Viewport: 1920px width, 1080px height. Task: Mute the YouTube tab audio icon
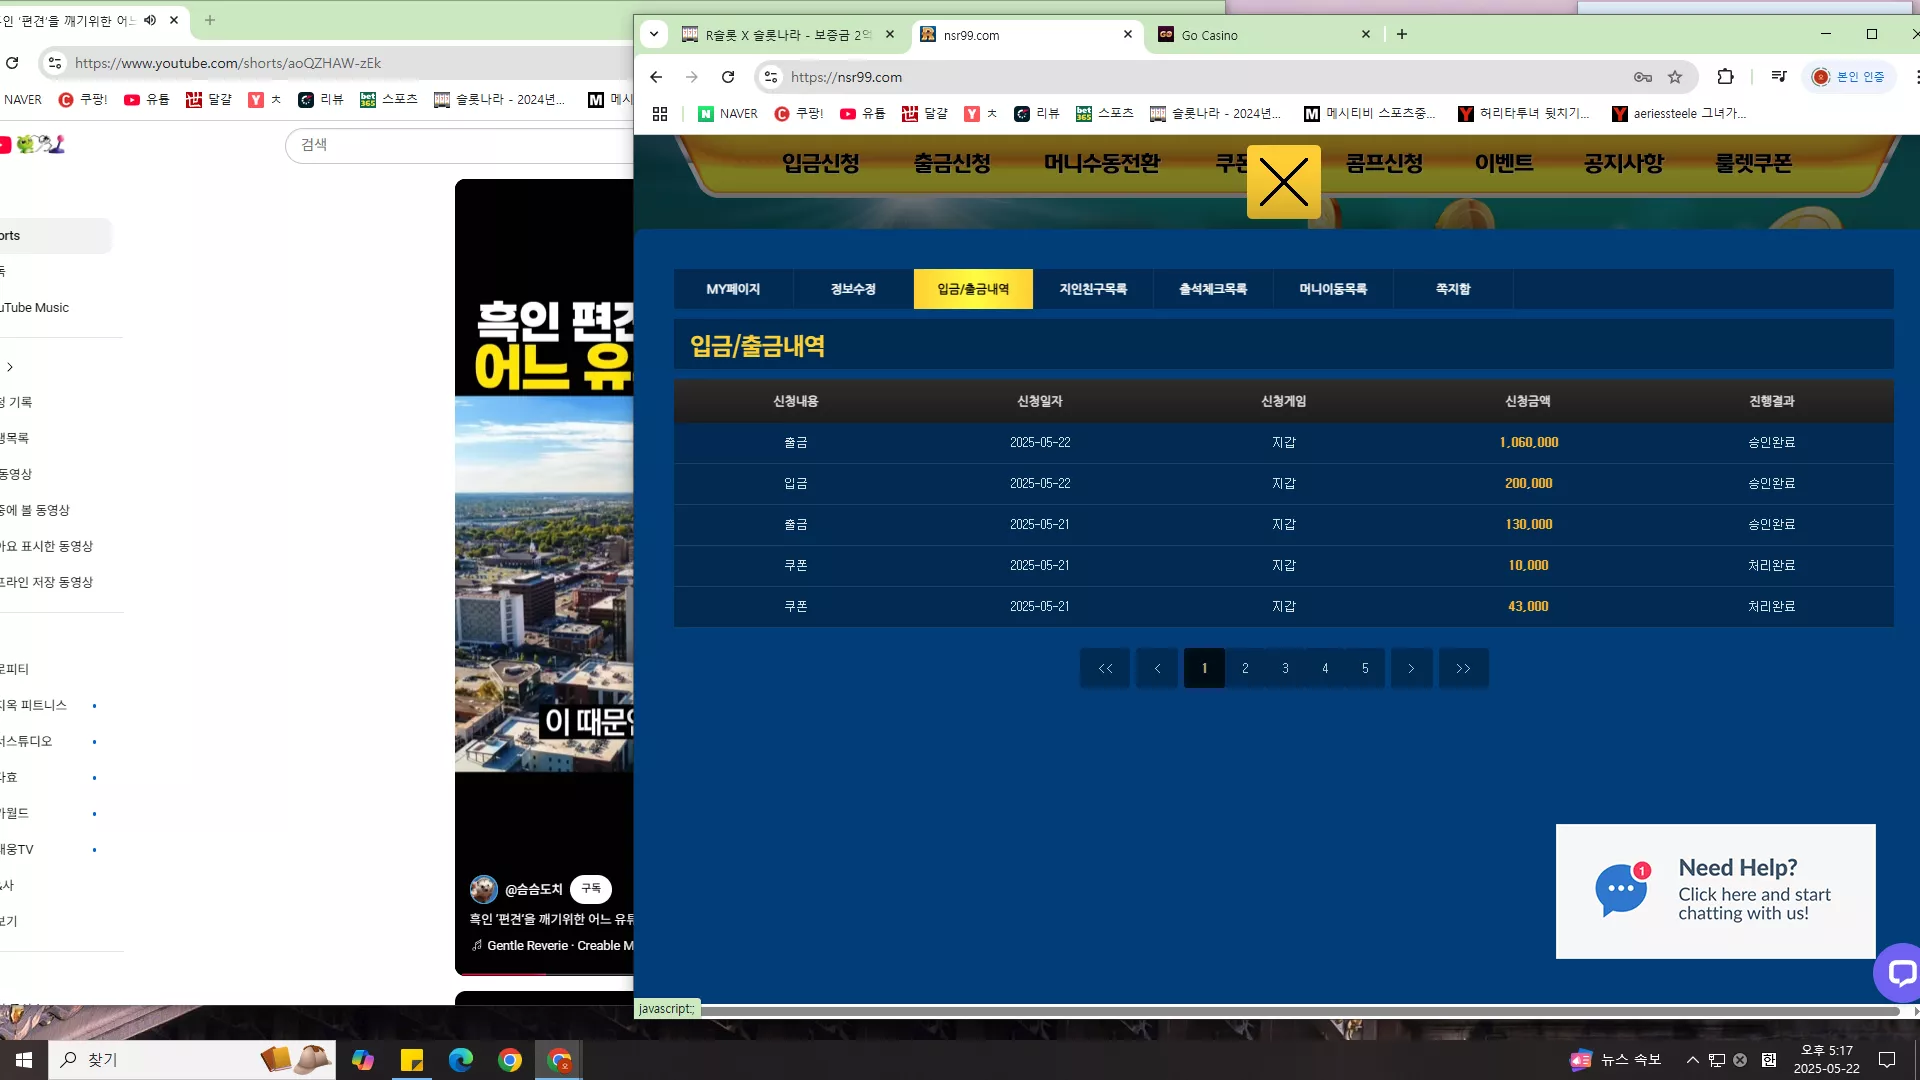point(150,20)
